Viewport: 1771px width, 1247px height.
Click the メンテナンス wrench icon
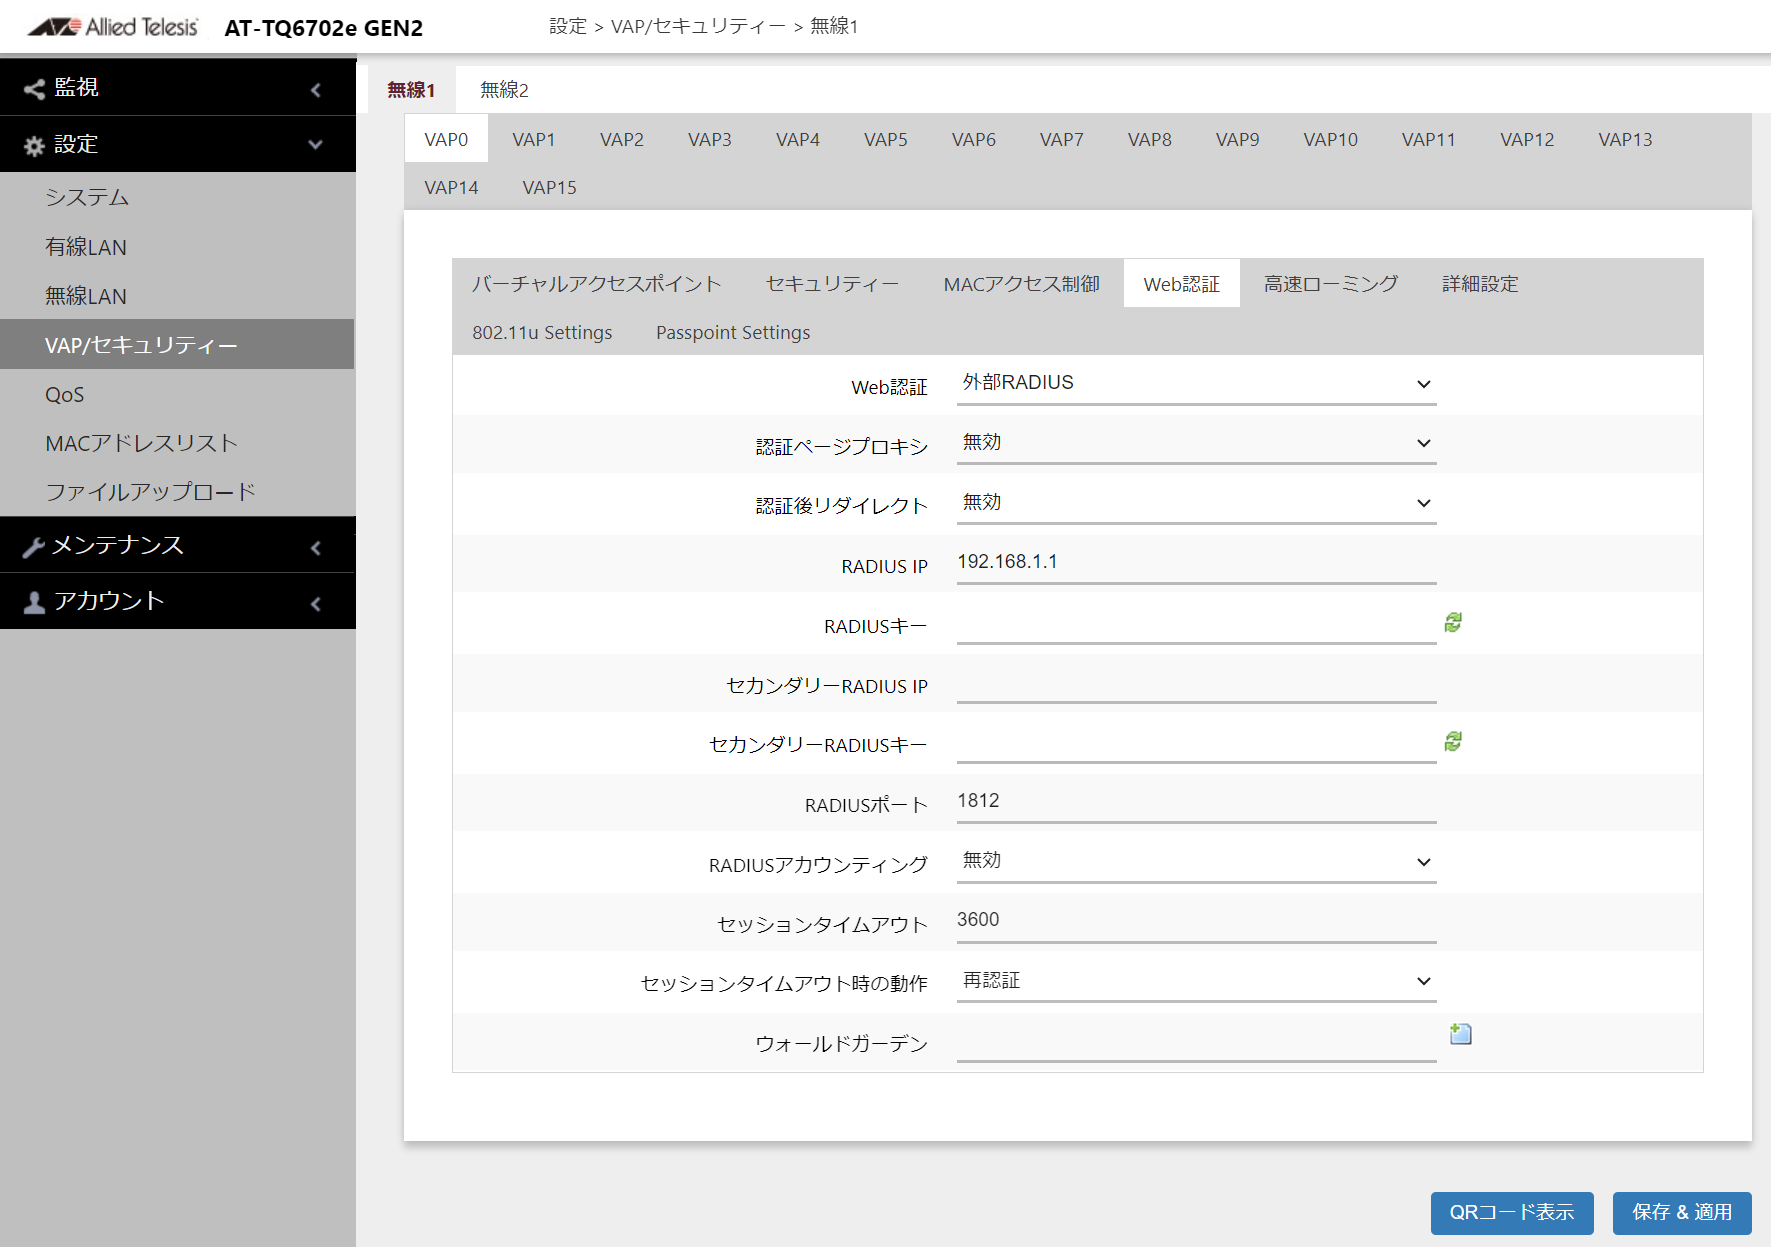(x=34, y=547)
